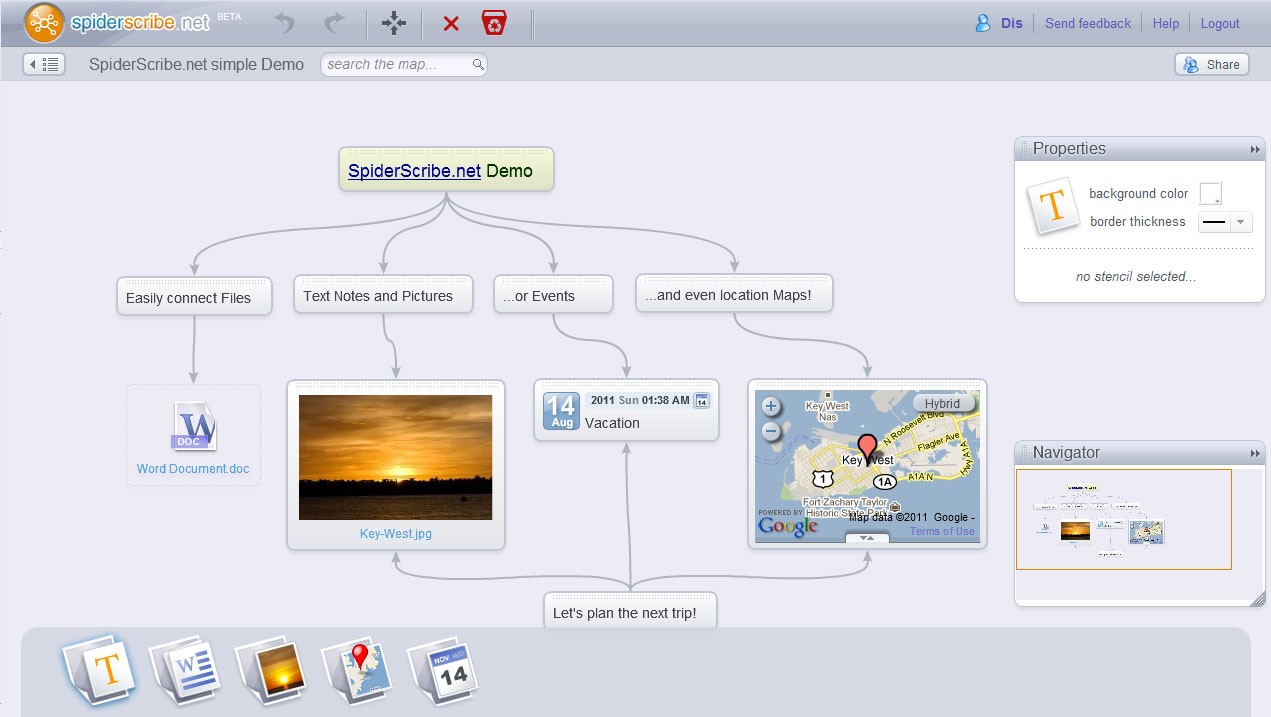Viewport: 1271px width, 717px height.
Task: Click the redo arrow in toolbar
Action: 335,23
